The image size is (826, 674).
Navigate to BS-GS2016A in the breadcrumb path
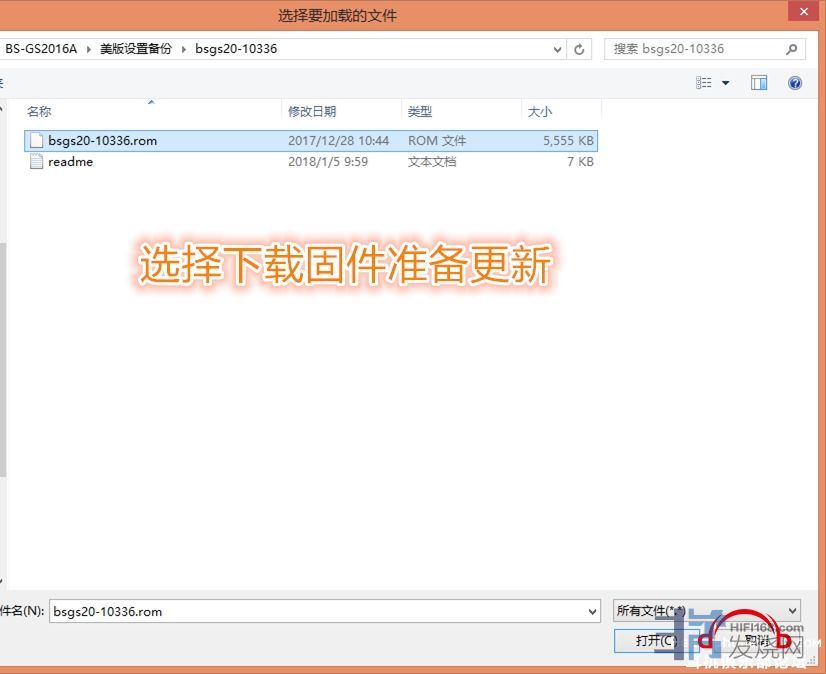pos(41,49)
